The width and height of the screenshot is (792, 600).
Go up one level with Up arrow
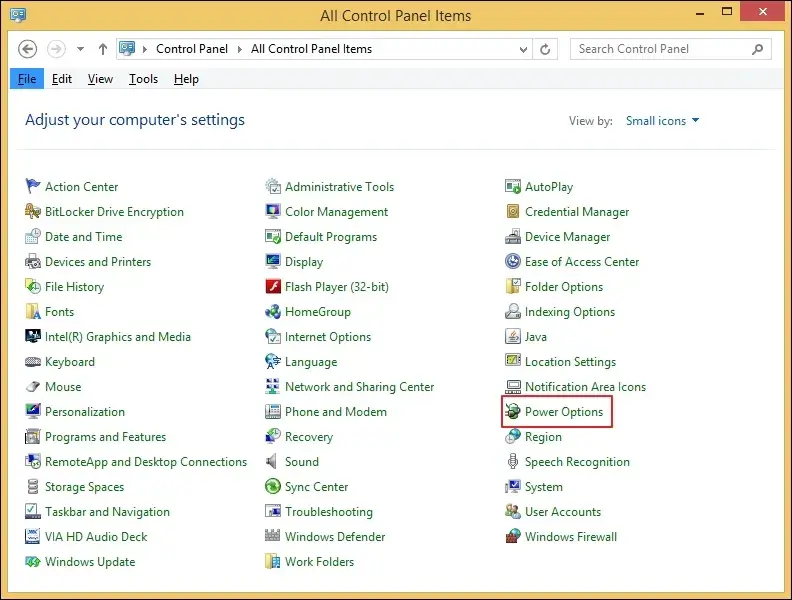(103, 49)
